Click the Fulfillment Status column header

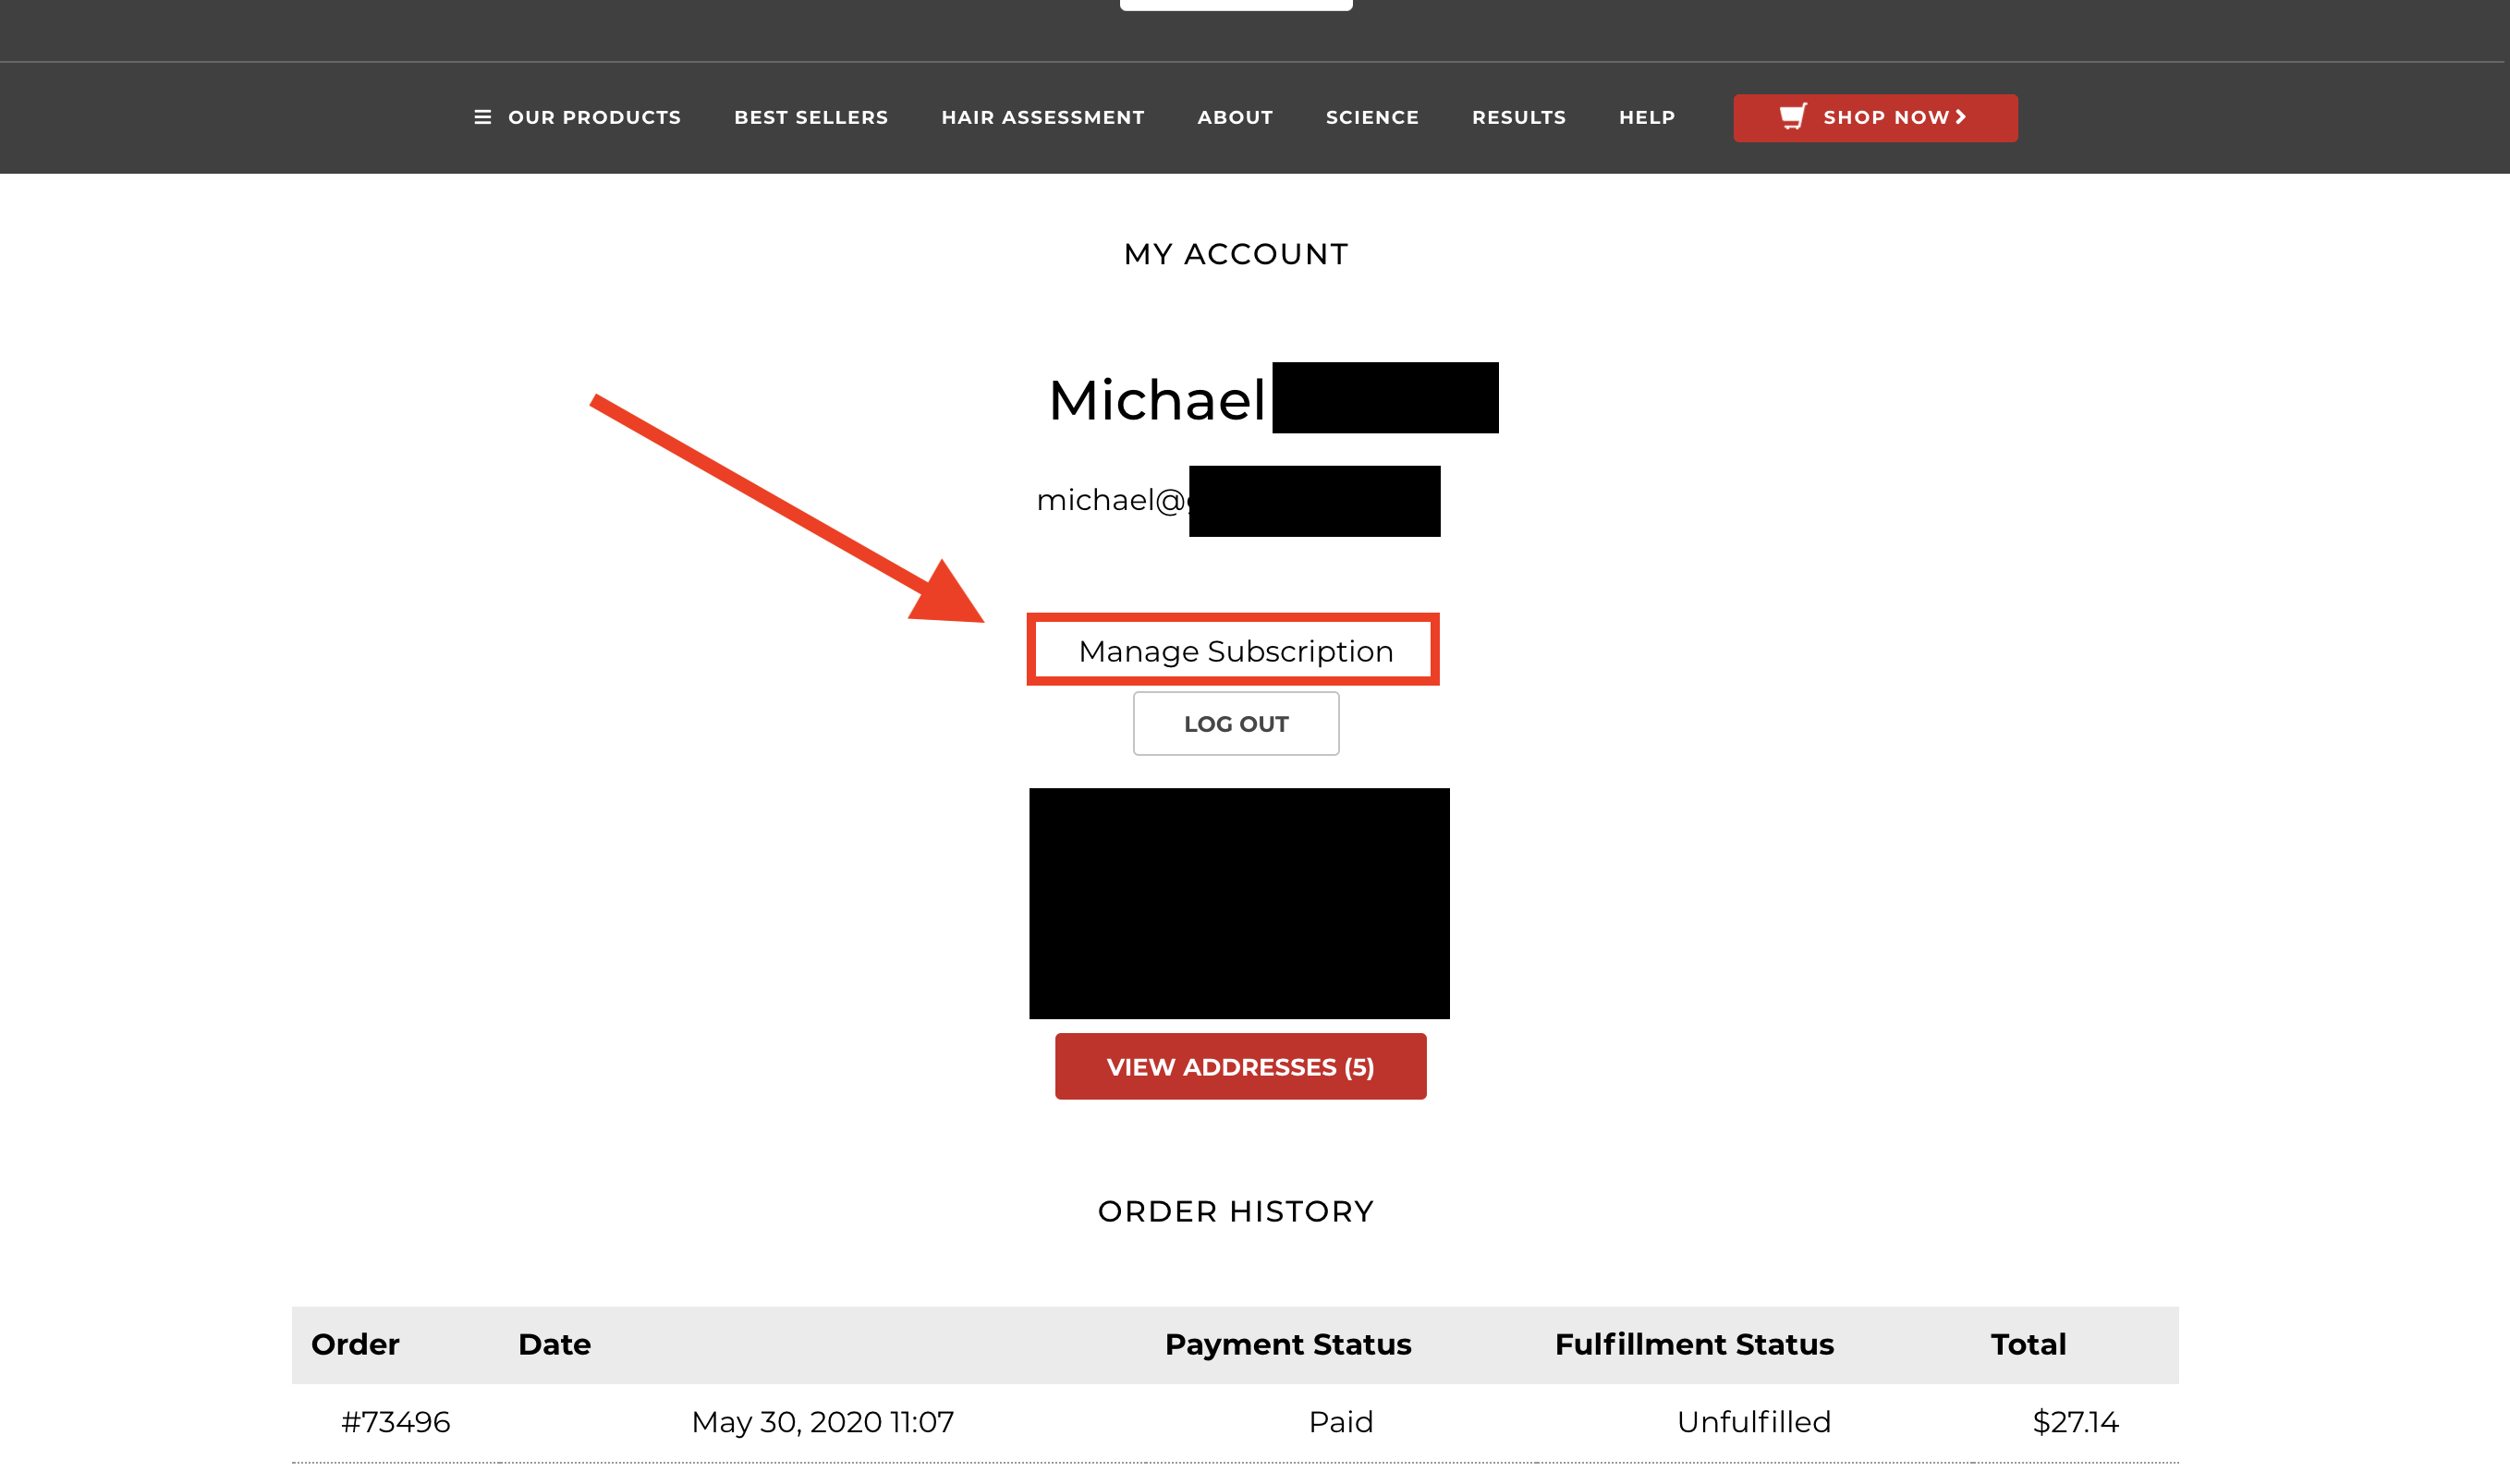(x=1693, y=1344)
